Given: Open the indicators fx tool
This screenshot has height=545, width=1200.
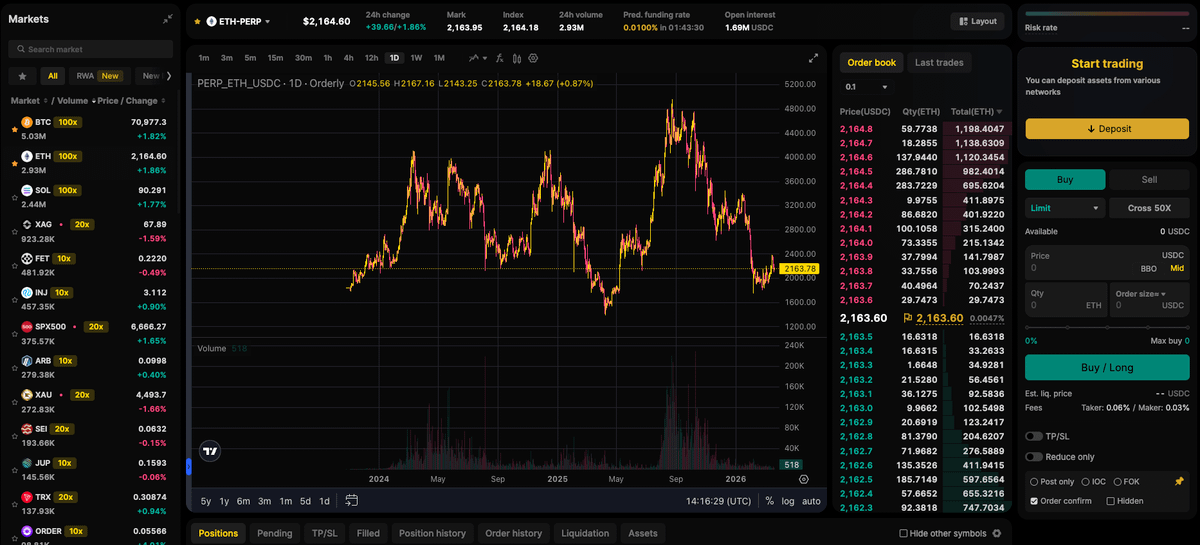Looking at the screenshot, I should click(498, 58).
